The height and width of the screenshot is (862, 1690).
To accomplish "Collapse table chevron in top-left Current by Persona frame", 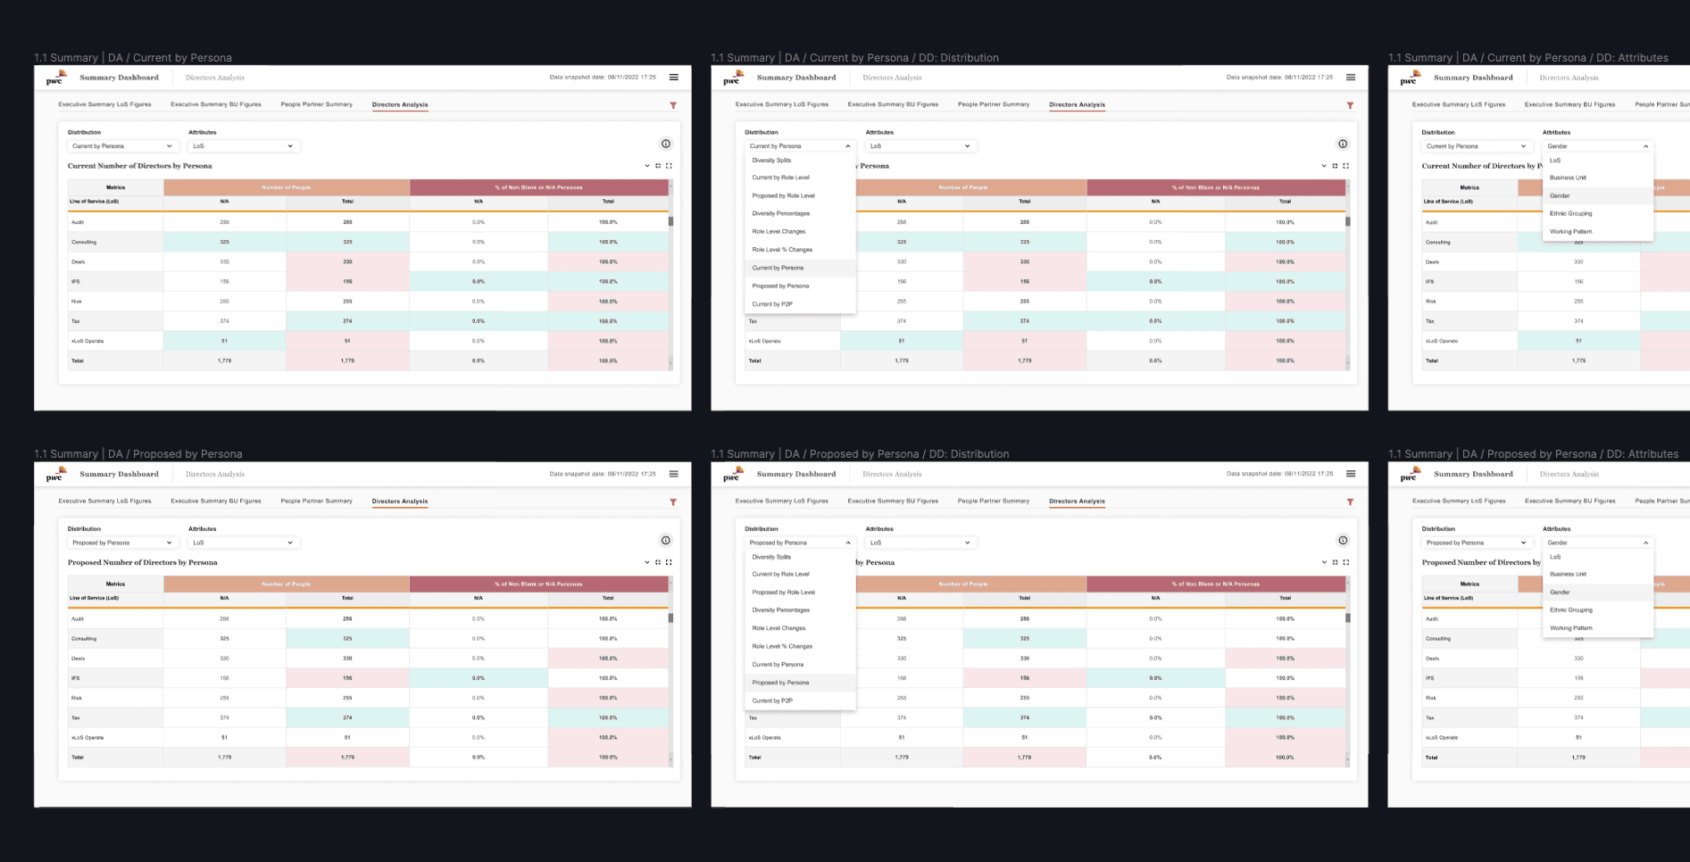I will click(647, 166).
